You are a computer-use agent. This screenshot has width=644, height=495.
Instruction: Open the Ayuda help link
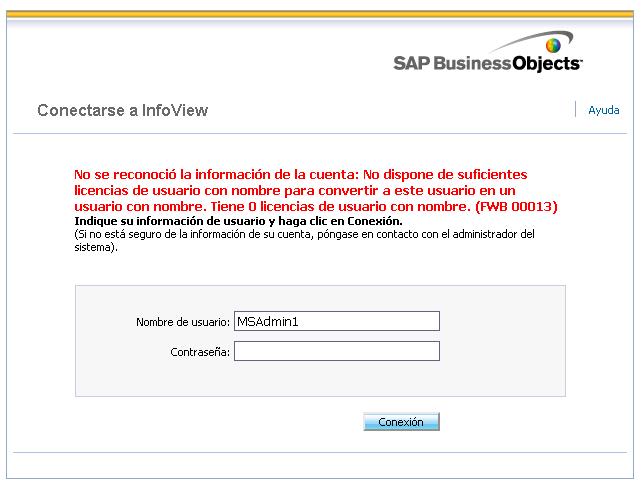pos(603,110)
